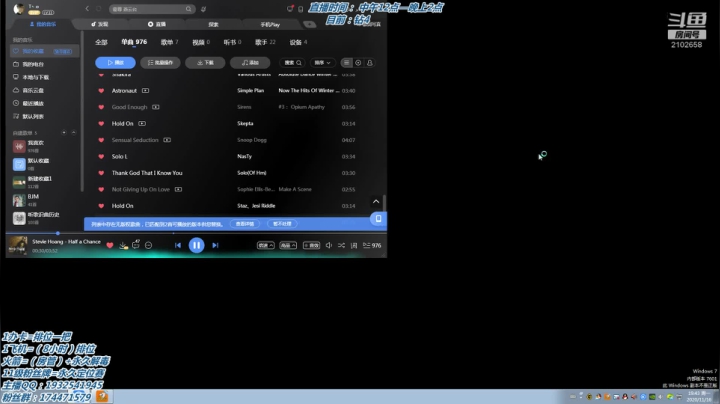Click 暂不处理 in the blue banner
The image size is (720, 404).
282,224
